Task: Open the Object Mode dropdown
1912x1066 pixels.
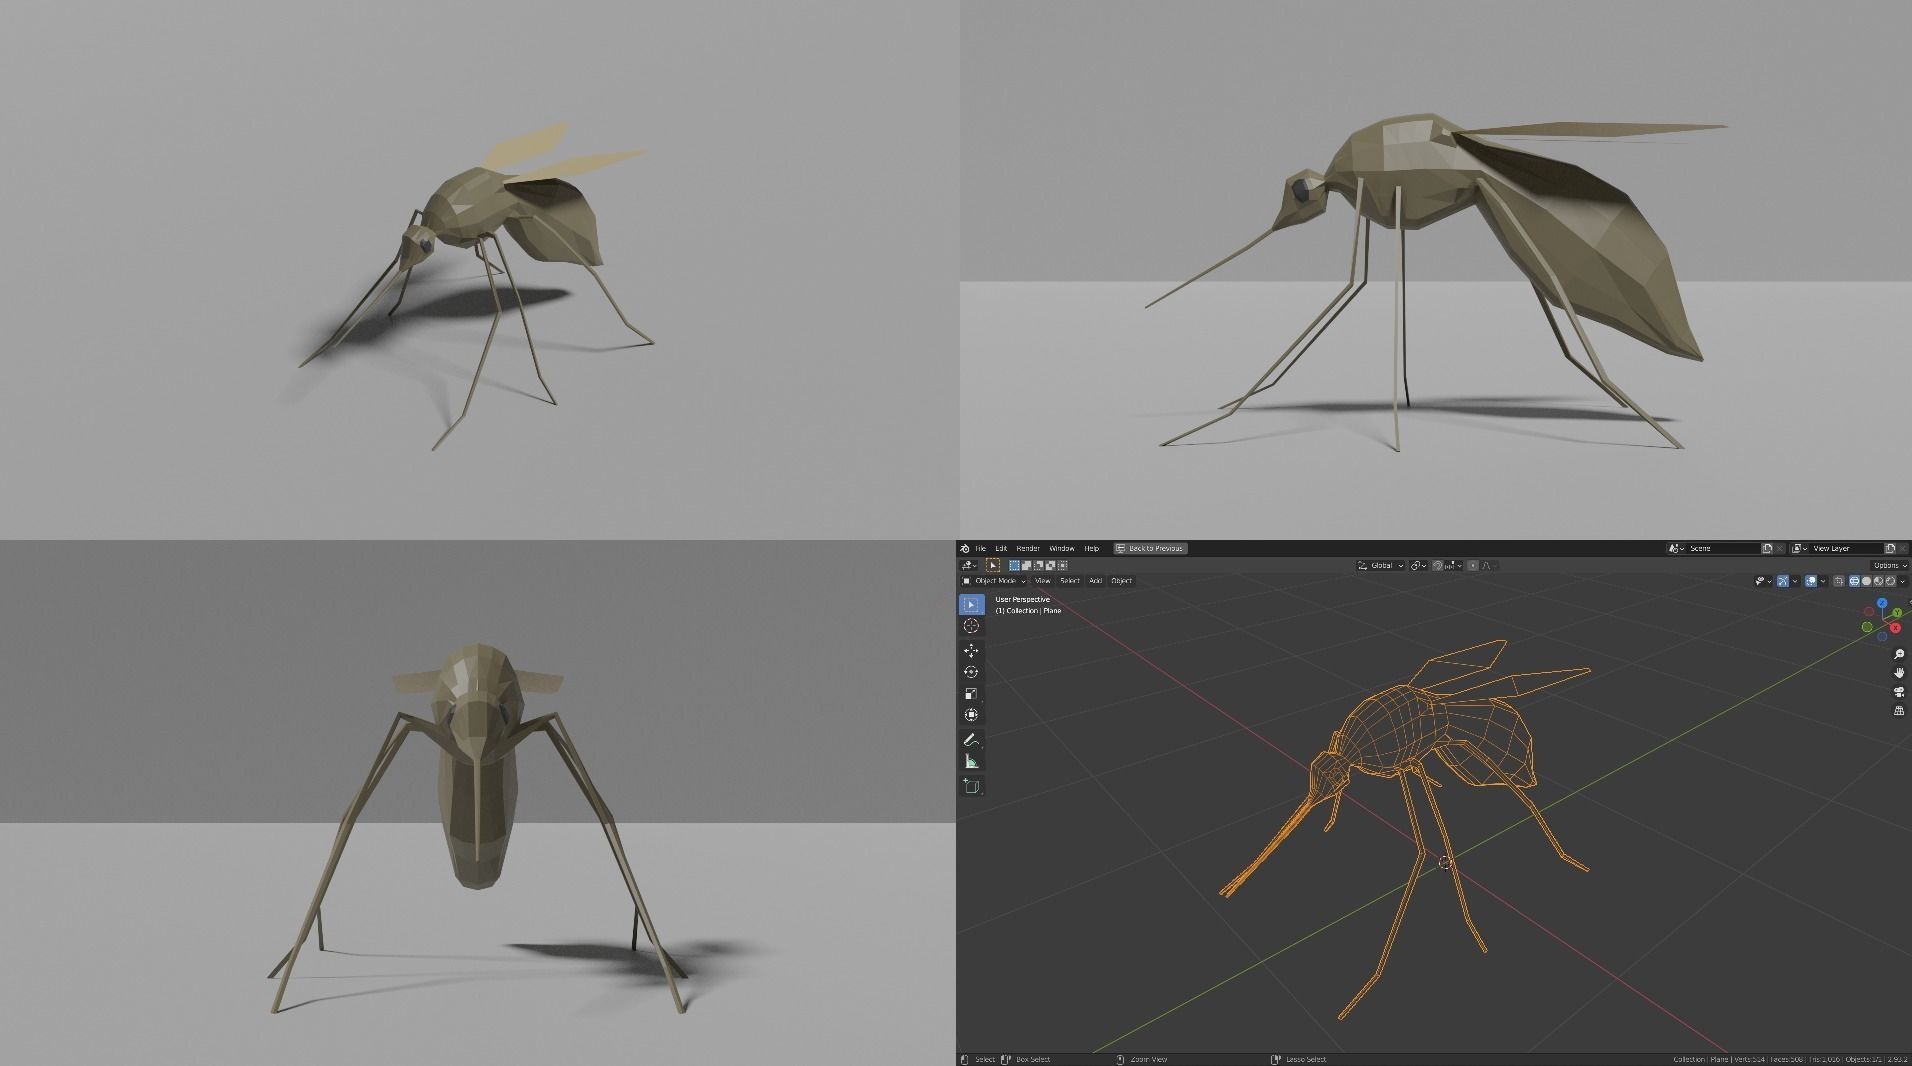Action: point(995,581)
